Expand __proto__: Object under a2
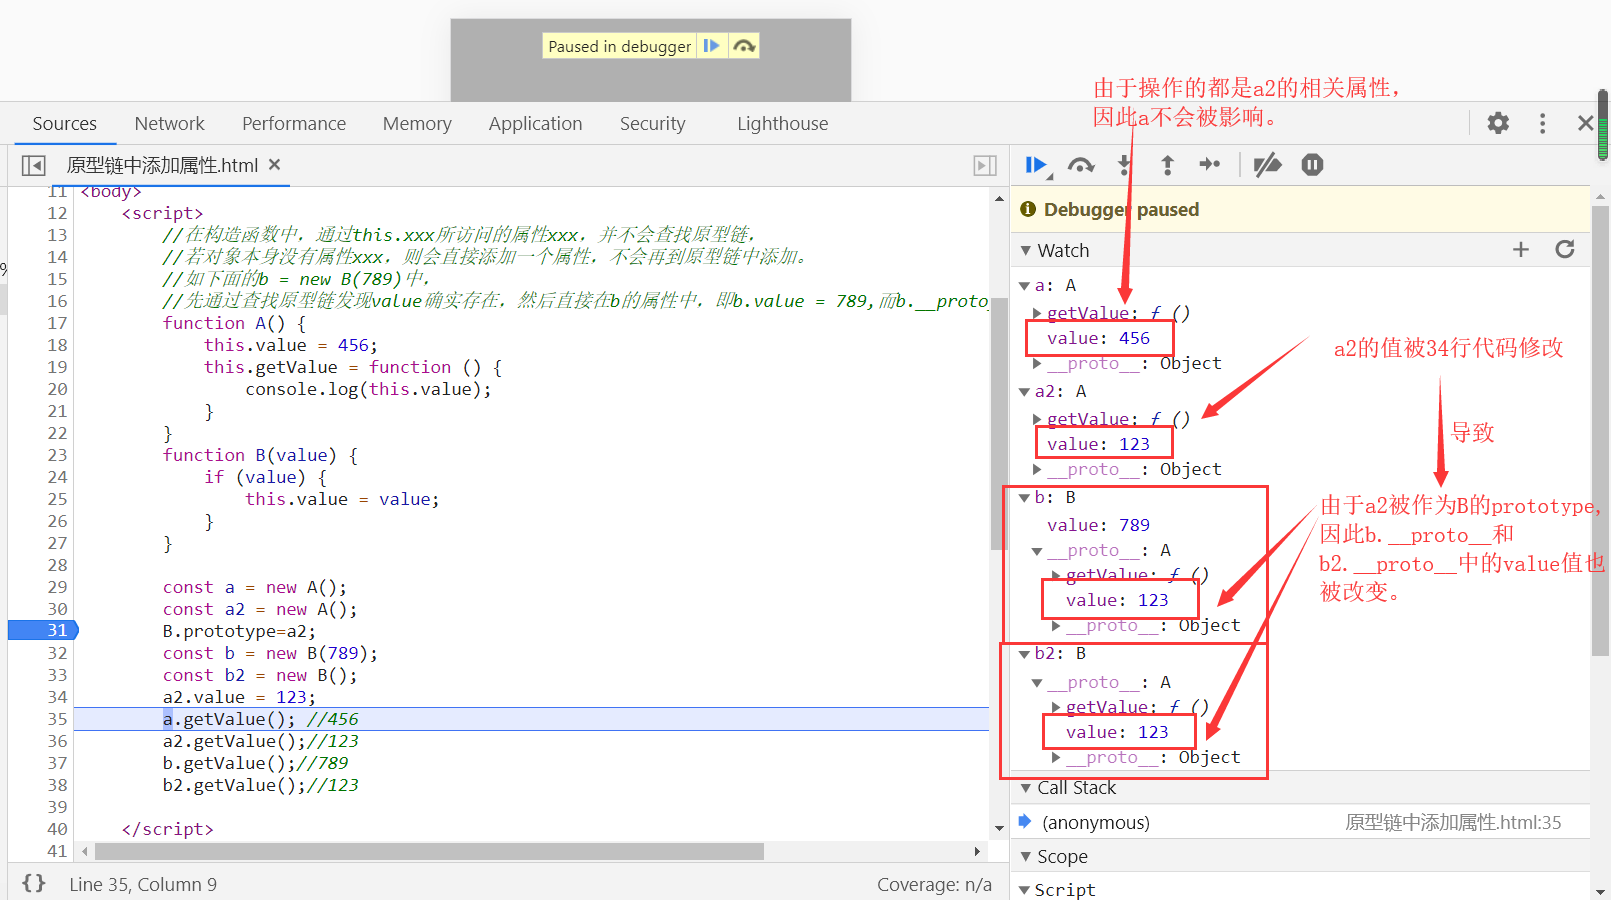 coord(1037,469)
